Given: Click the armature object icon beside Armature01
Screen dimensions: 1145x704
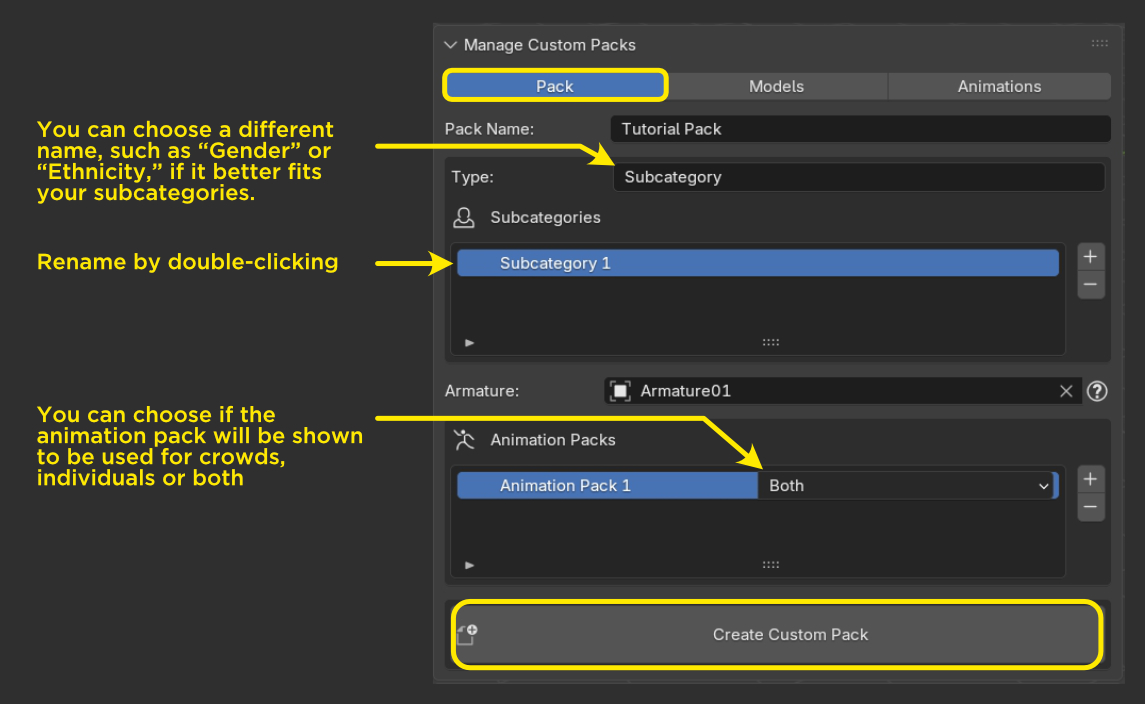Looking at the screenshot, I should (620, 391).
